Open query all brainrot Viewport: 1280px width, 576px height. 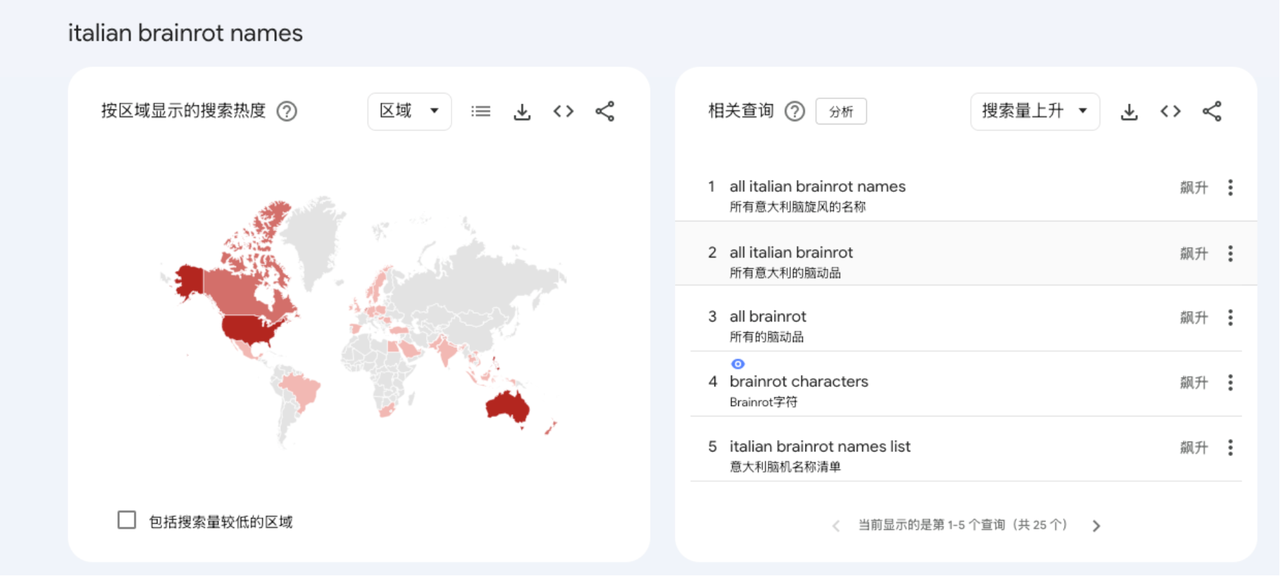768,316
